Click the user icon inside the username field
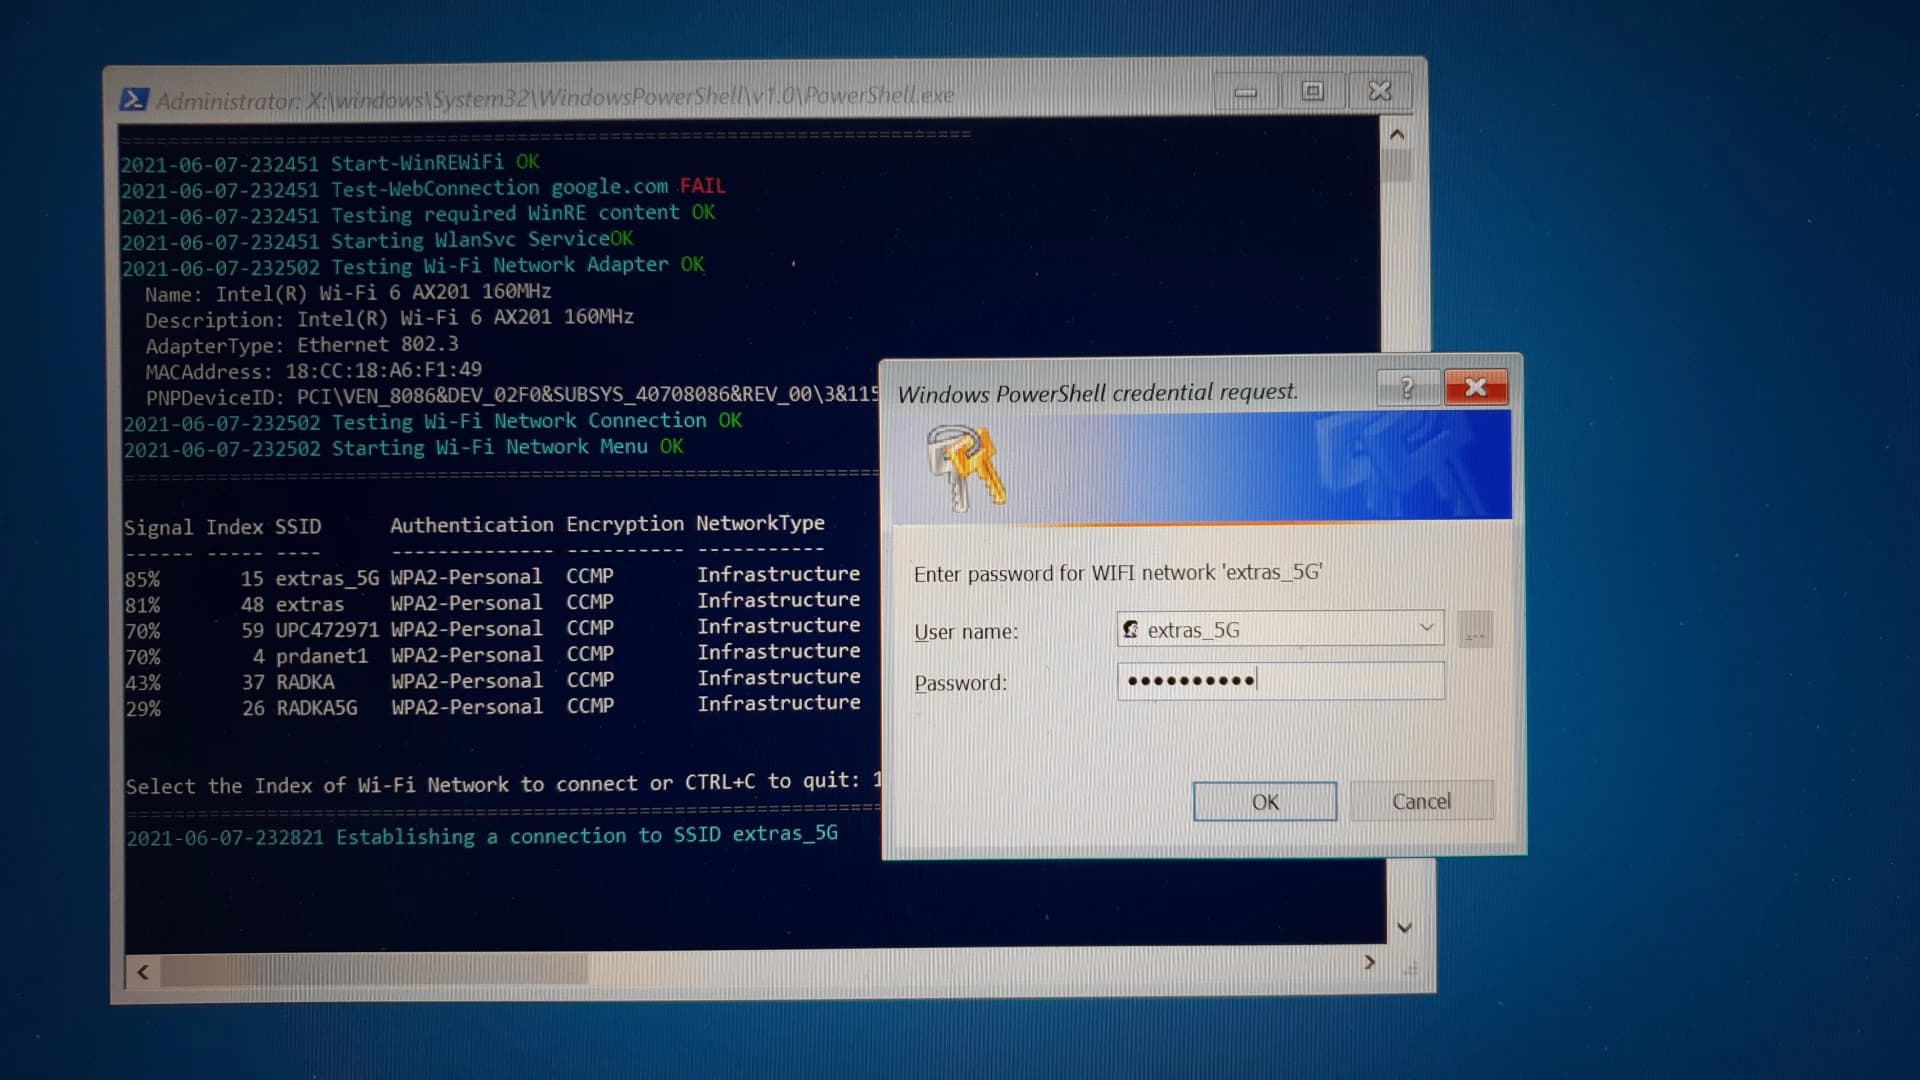This screenshot has width=1920, height=1080. (1131, 630)
